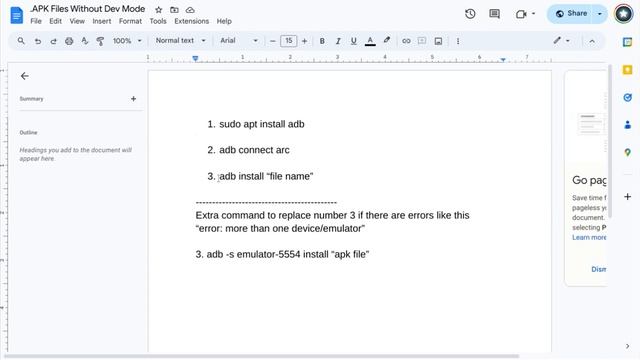
Task: Open the Normal text style dropdown
Action: click(x=180, y=41)
